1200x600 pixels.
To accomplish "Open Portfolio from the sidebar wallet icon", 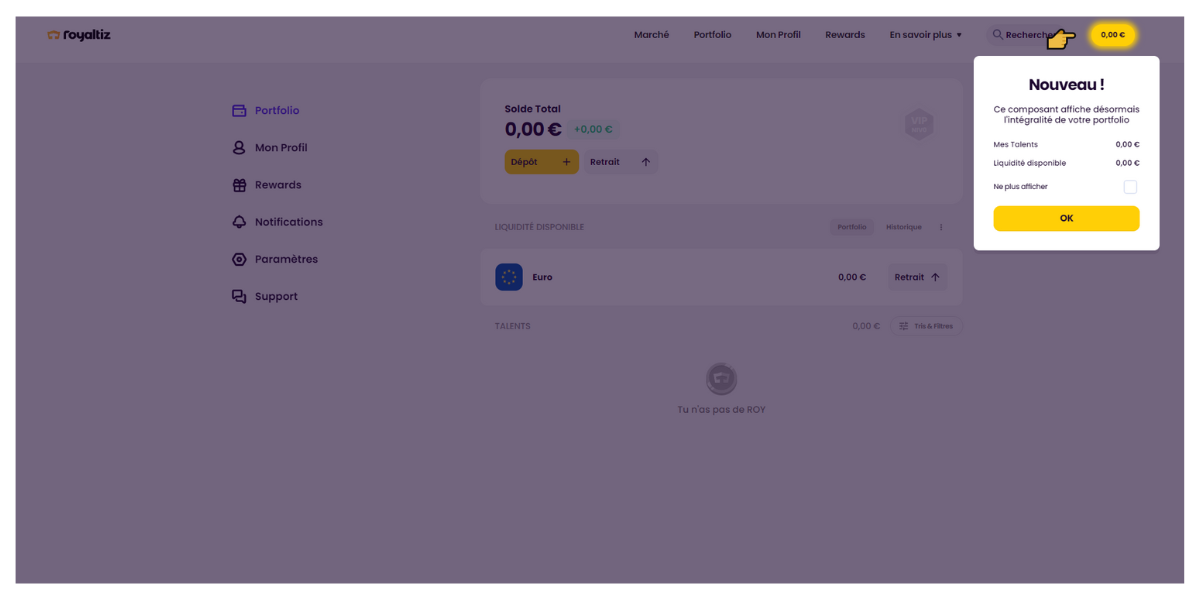I will tap(239, 111).
